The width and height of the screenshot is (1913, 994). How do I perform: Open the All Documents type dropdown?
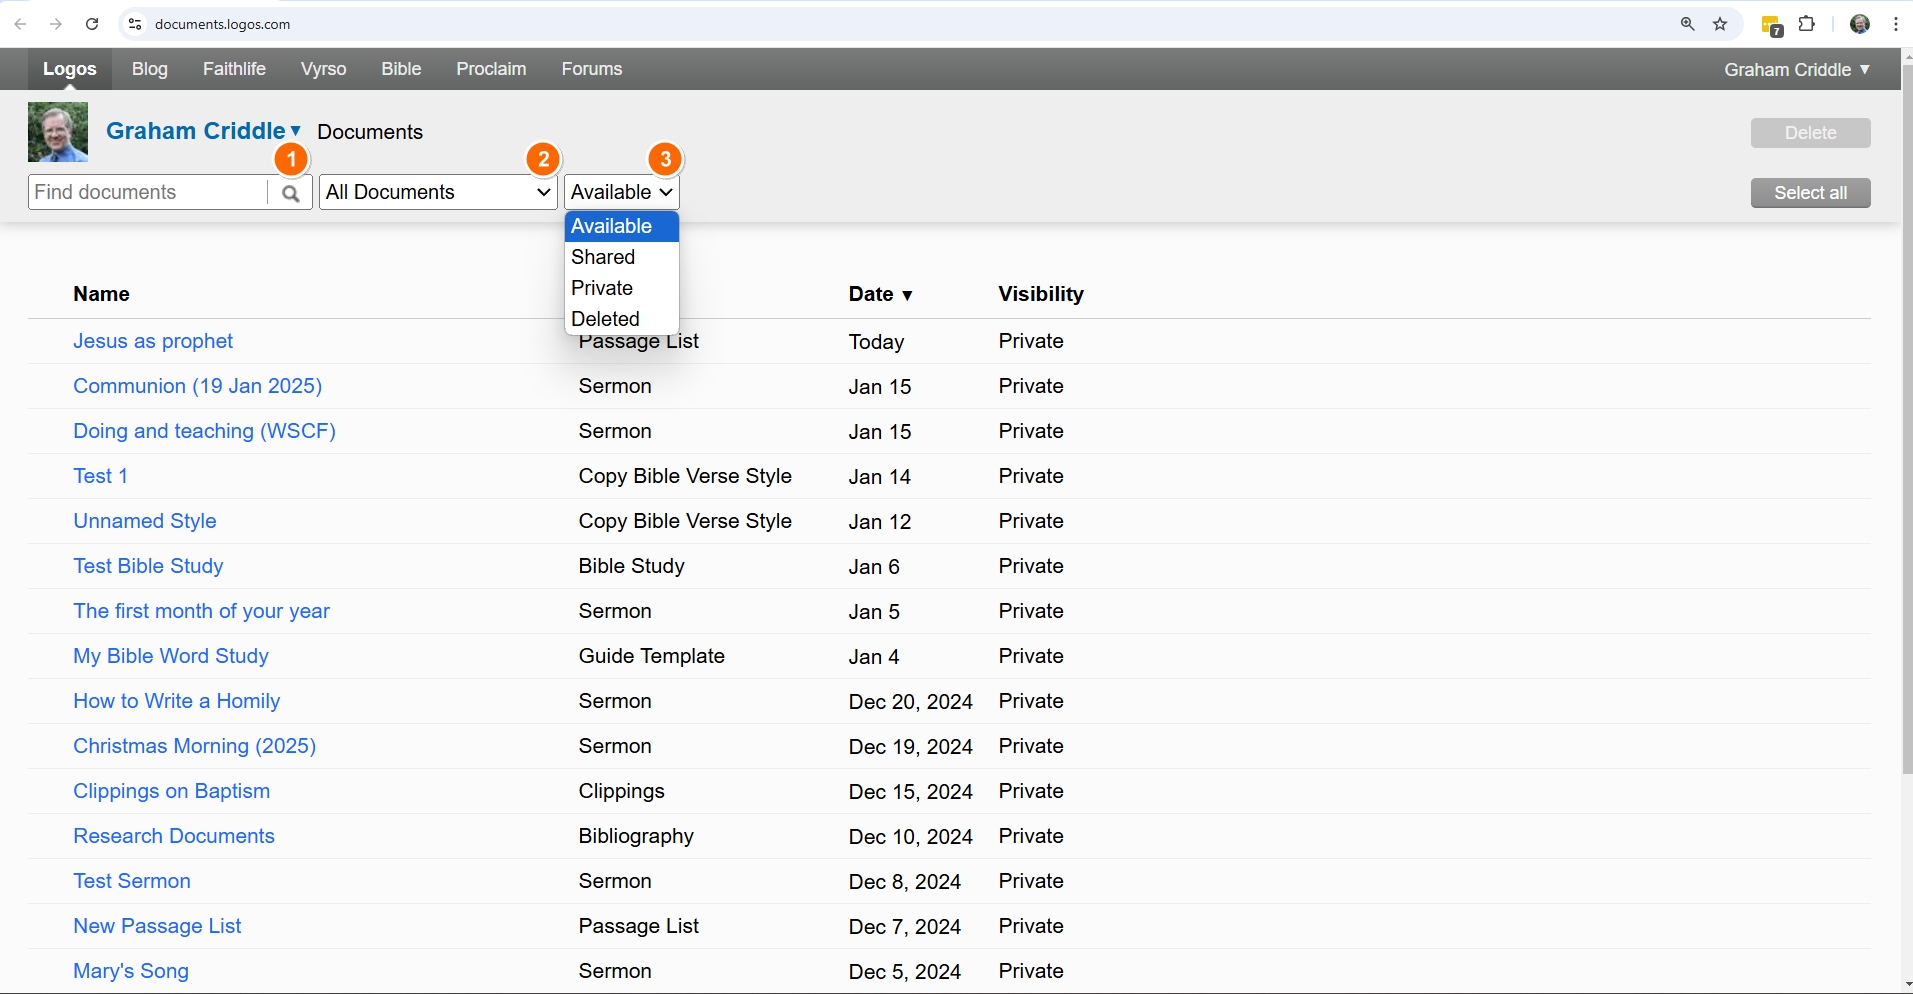click(438, 192)
